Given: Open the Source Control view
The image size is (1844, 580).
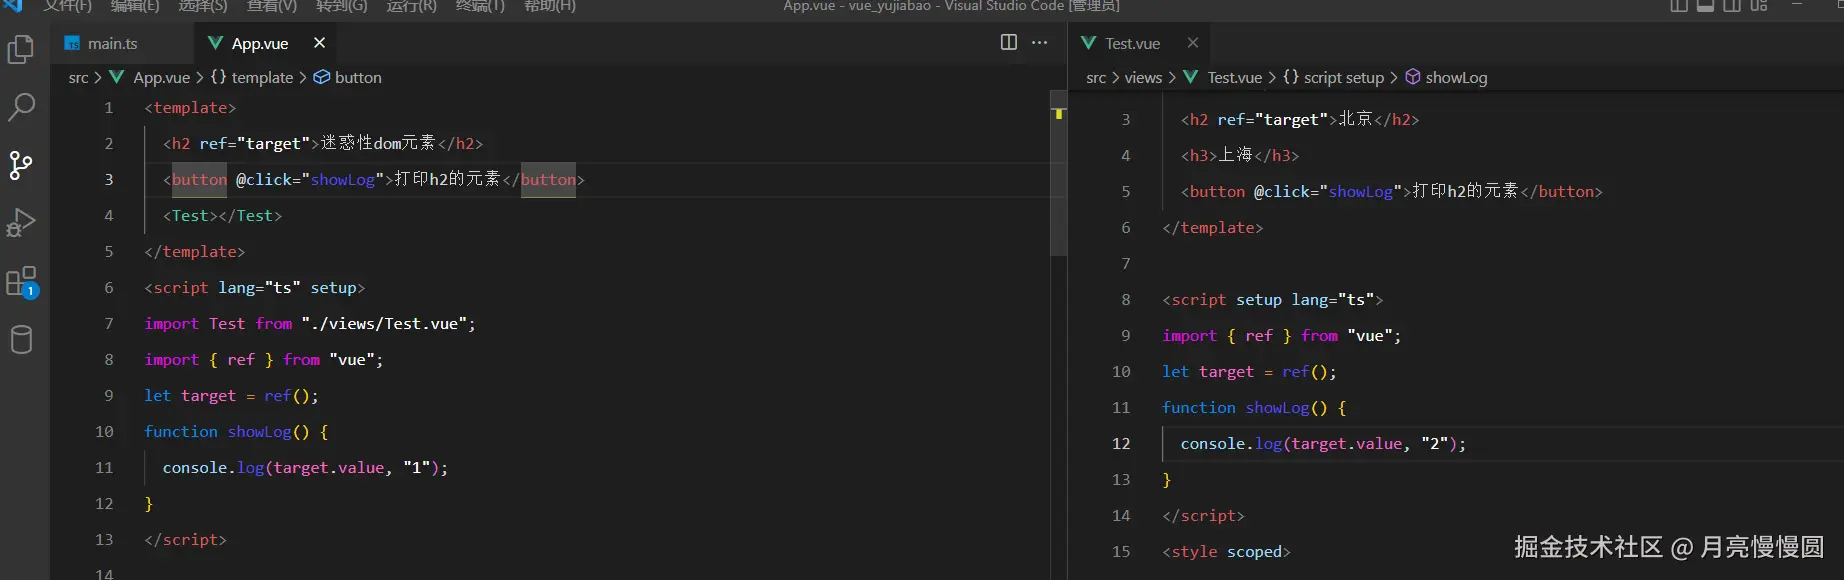Looking at the screenshot, I should pos(21,165).
